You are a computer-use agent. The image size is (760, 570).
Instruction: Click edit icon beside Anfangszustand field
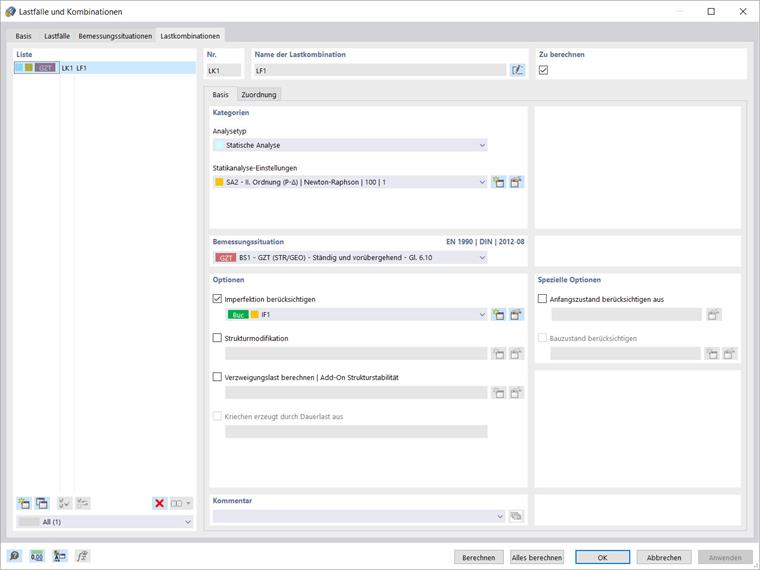713,315
